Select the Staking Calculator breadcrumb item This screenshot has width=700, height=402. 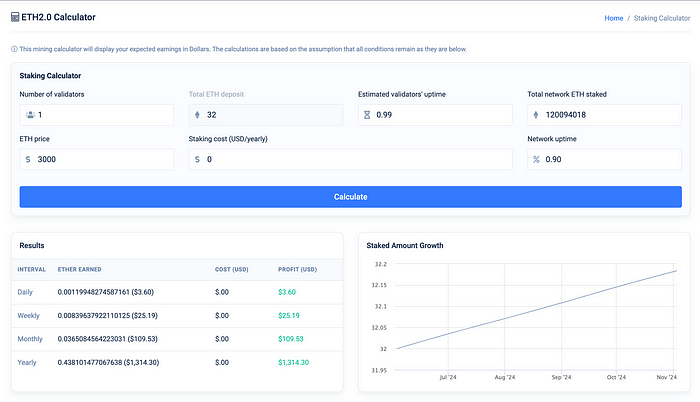[x=661, y=18]
